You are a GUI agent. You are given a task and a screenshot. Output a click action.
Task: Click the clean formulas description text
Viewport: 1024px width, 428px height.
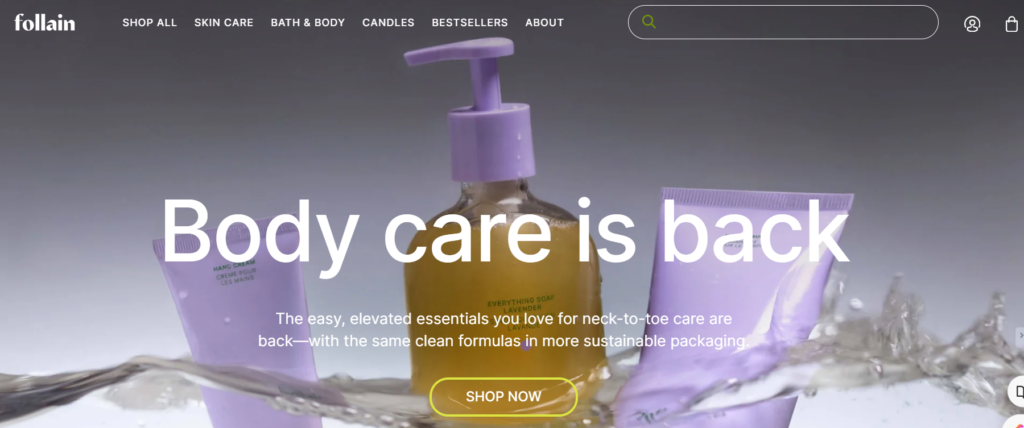pos(504,330)
